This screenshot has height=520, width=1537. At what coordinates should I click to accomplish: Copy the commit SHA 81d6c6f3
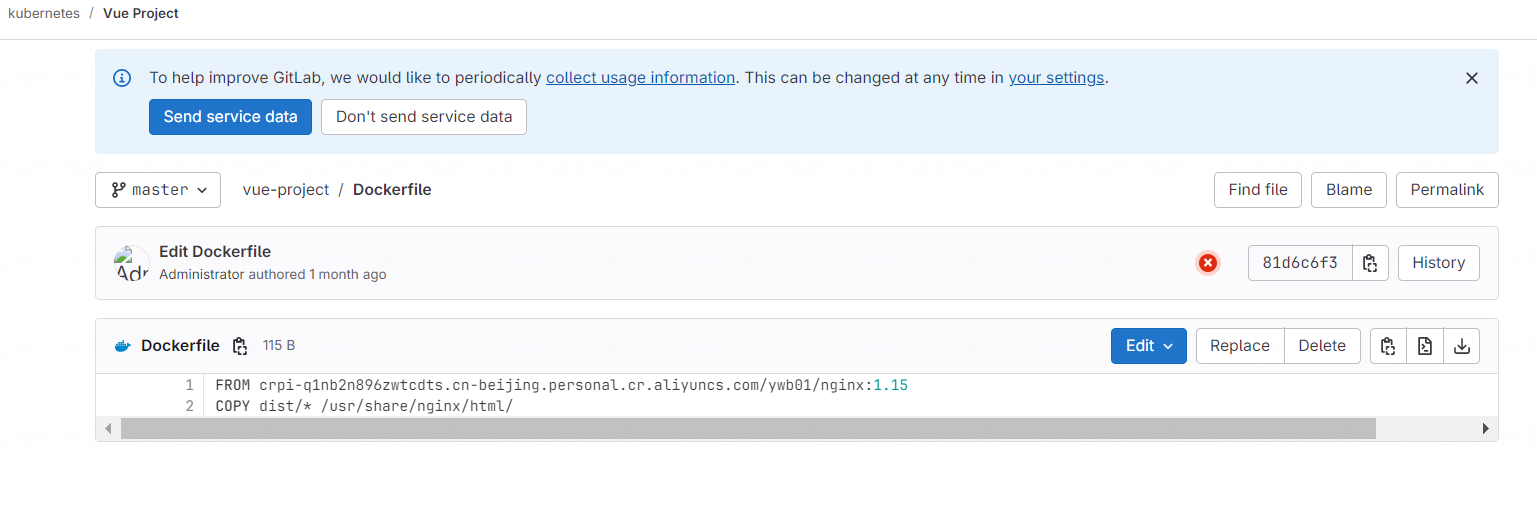point(1370,263)
